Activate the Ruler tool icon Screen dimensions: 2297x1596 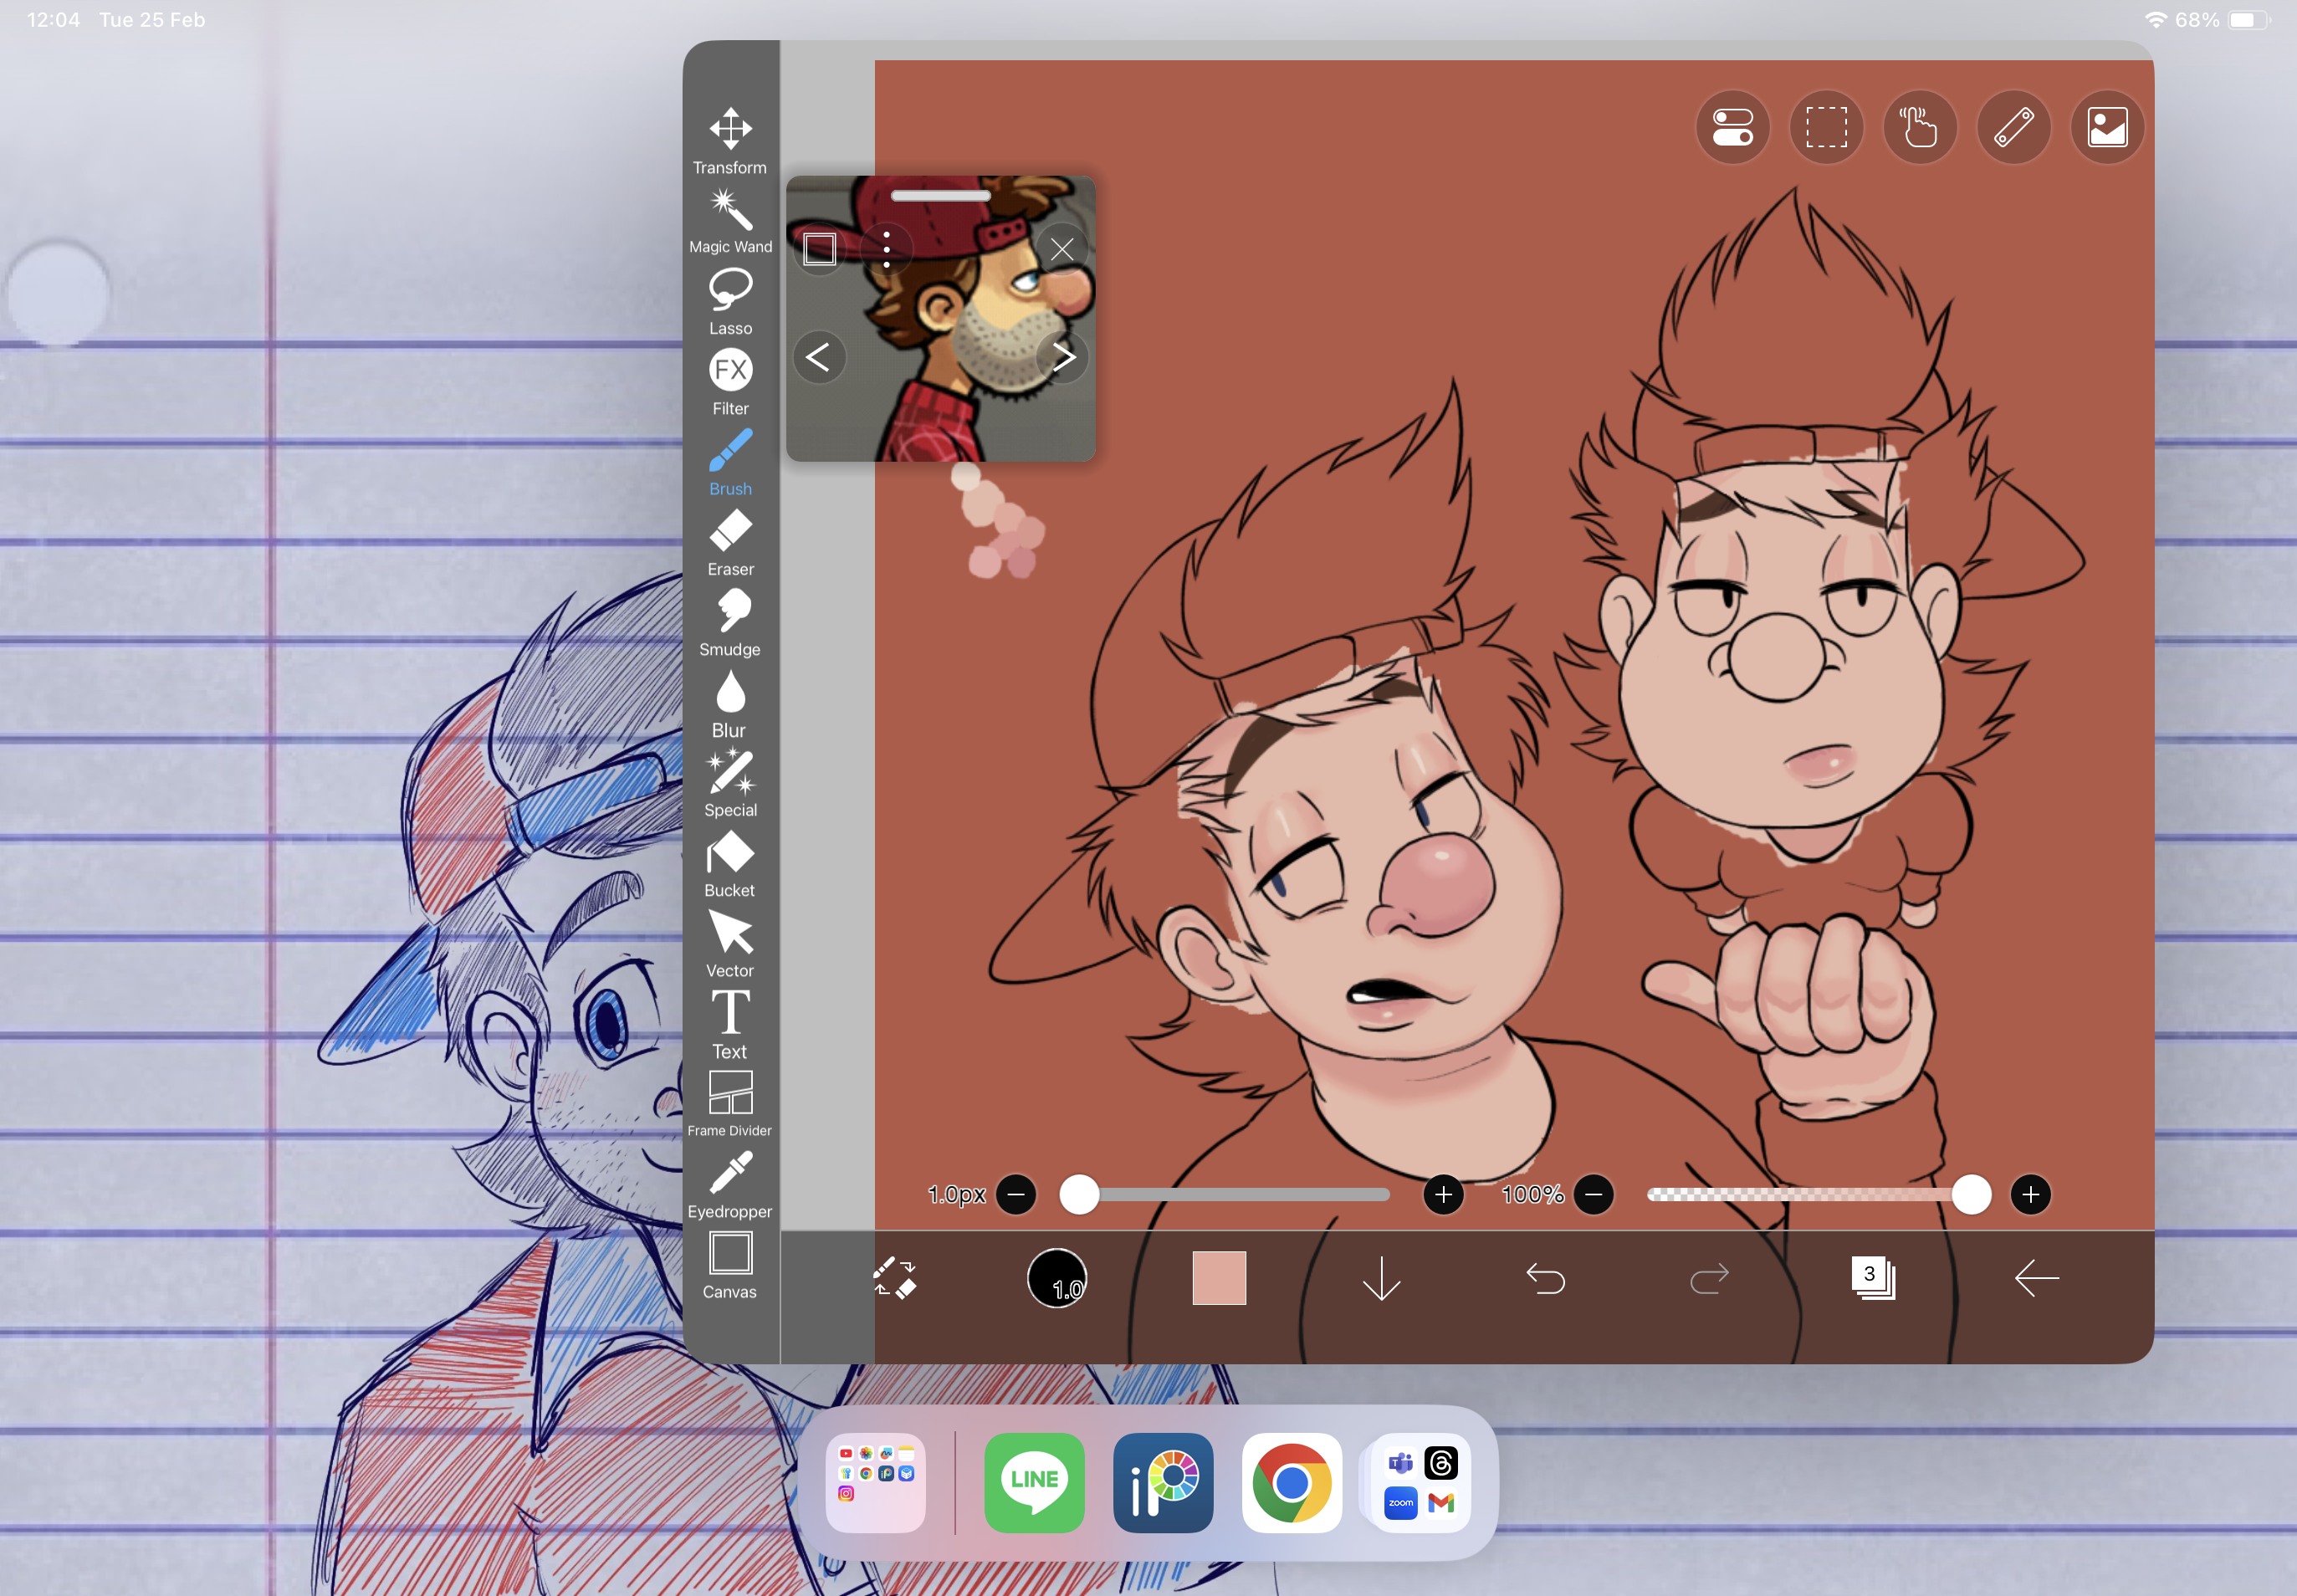coord(2013,128)
